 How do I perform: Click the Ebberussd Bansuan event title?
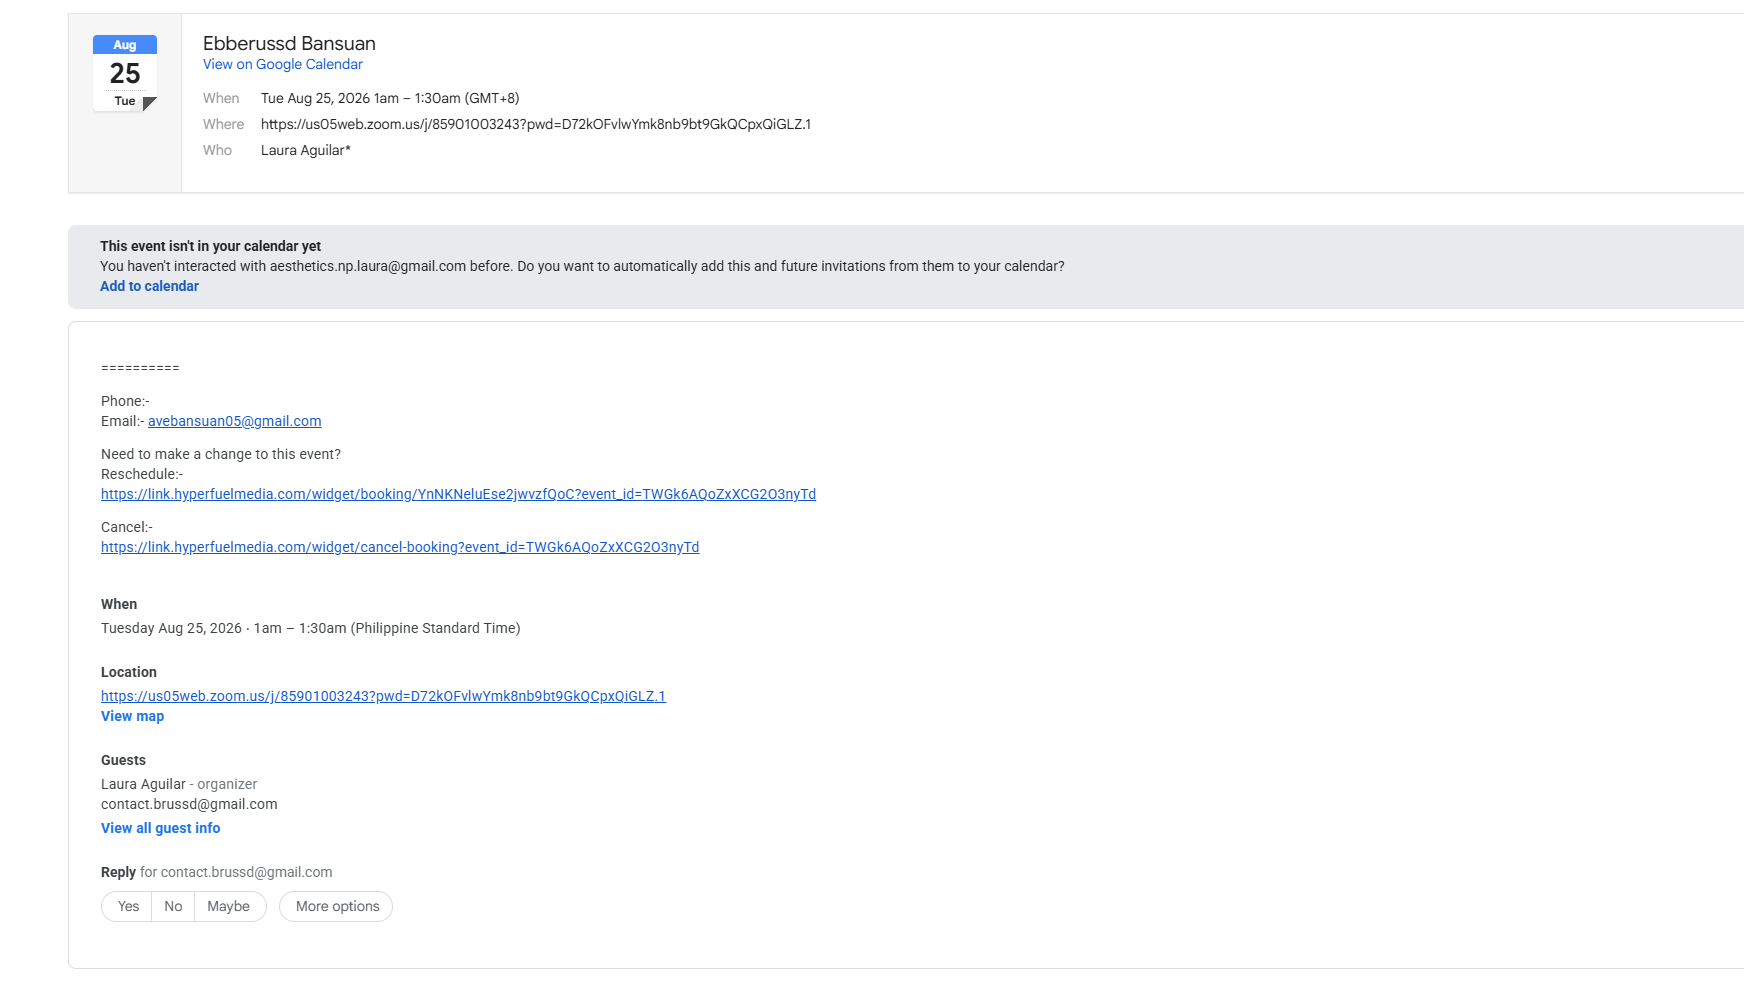tap(289, 43)
